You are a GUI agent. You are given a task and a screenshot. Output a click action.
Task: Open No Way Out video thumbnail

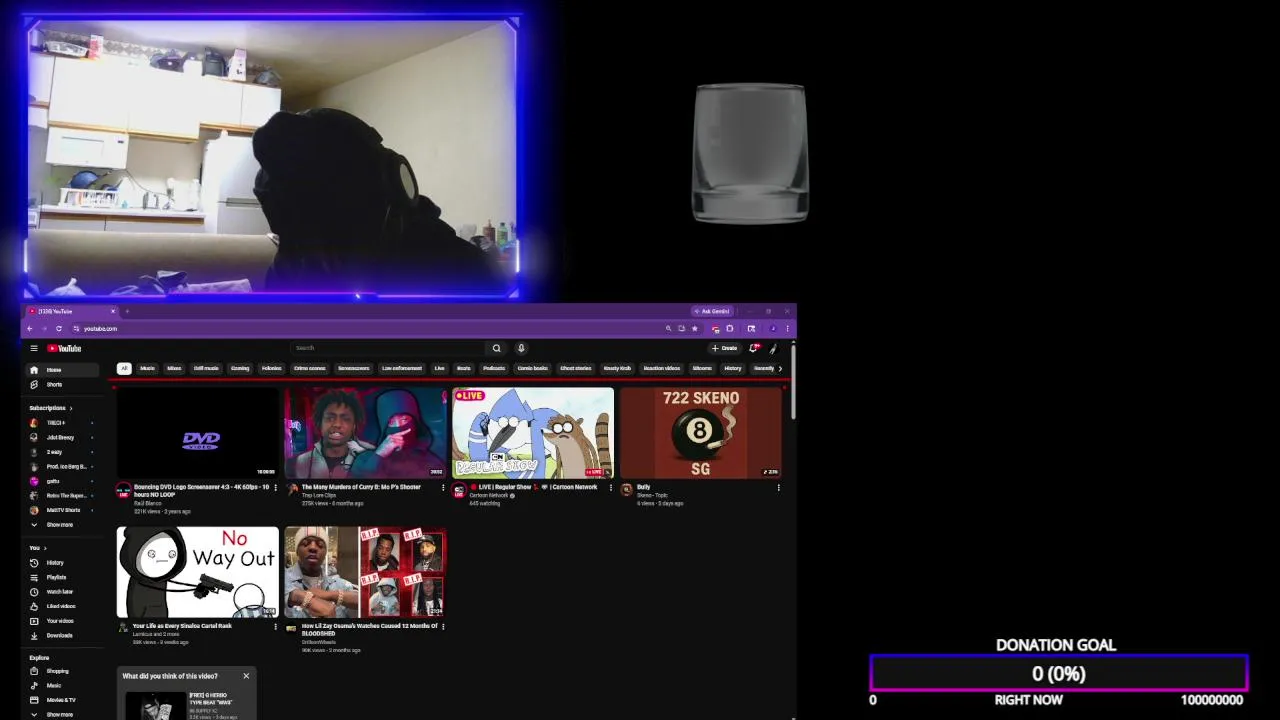(198, 572)
